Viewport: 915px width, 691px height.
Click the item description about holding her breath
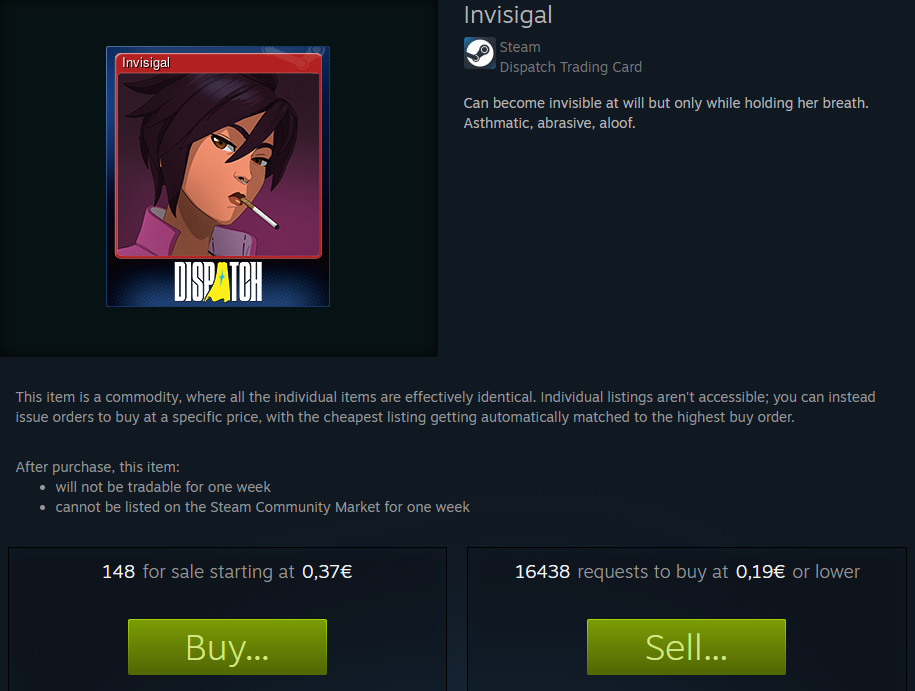tap(666, 113)
